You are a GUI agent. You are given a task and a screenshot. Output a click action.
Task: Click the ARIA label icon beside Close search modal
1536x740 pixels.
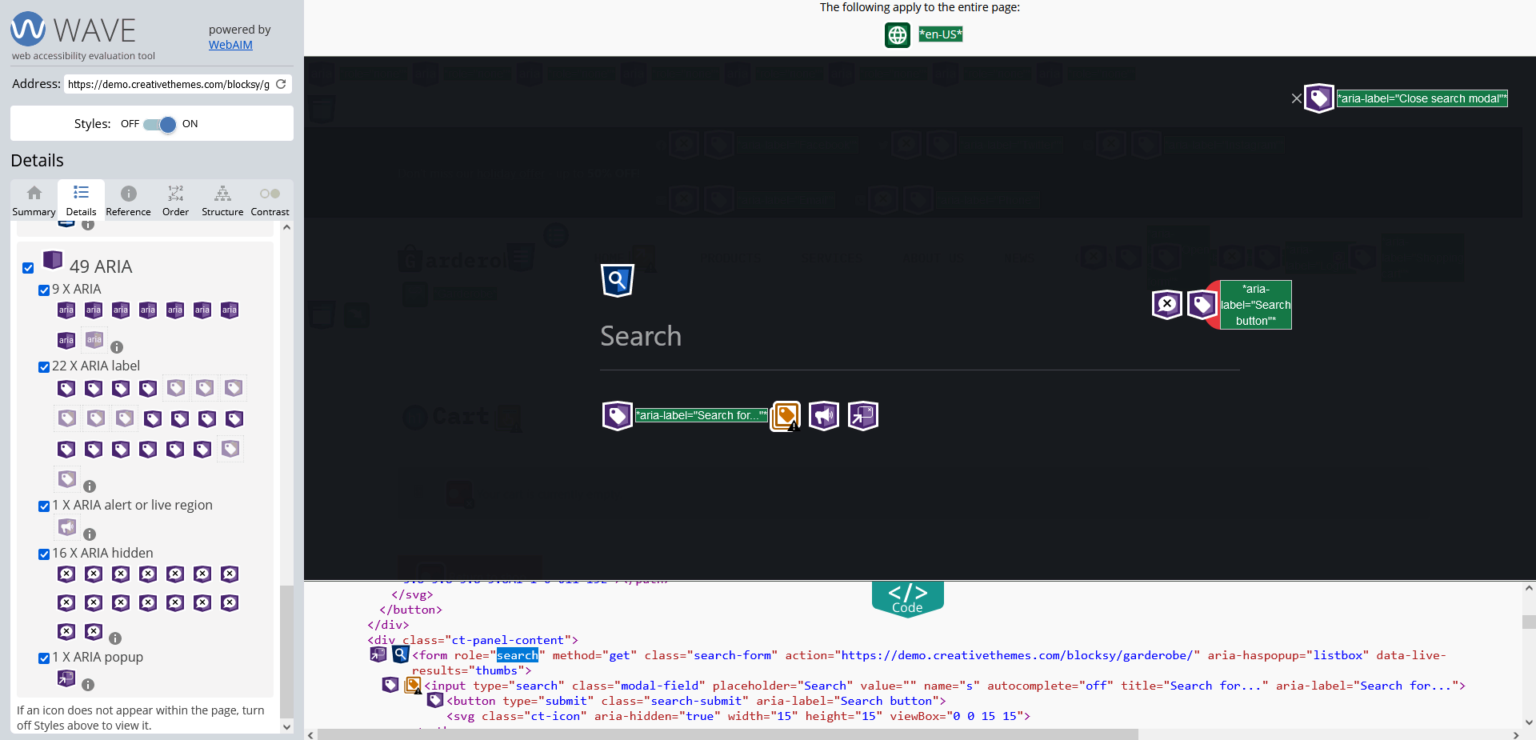click(x=1319, y=98)
